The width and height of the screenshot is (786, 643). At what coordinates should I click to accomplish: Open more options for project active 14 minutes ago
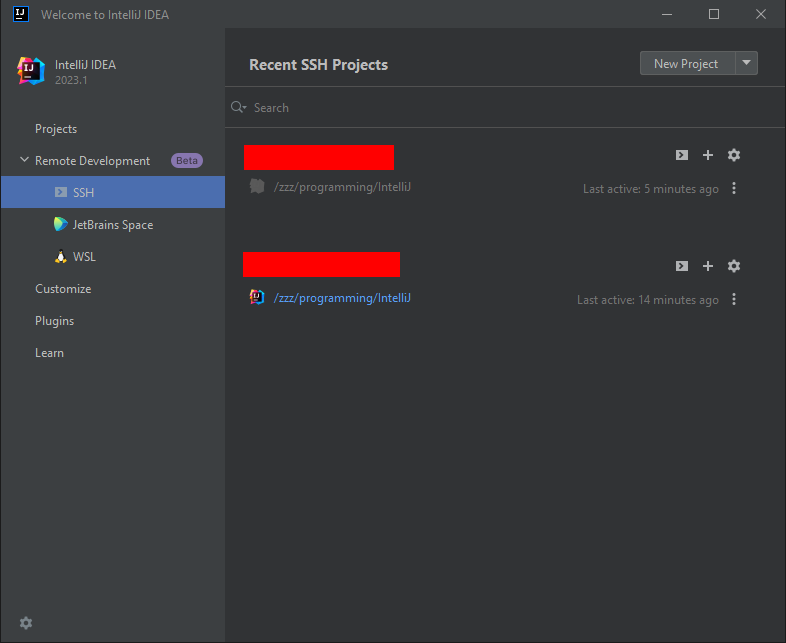pos(734,299)
